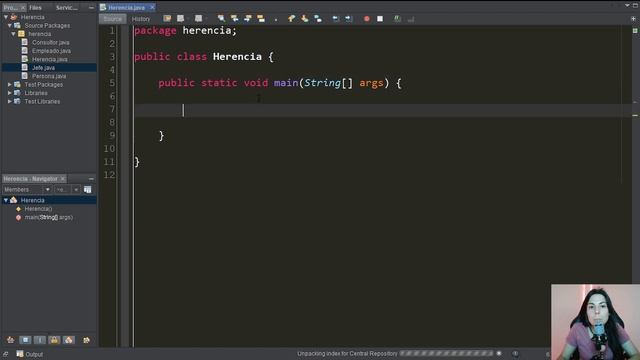This screenshot has height=360, width=640.
Task: Select the Herencia.java editor tab
Action: (126, 7)
